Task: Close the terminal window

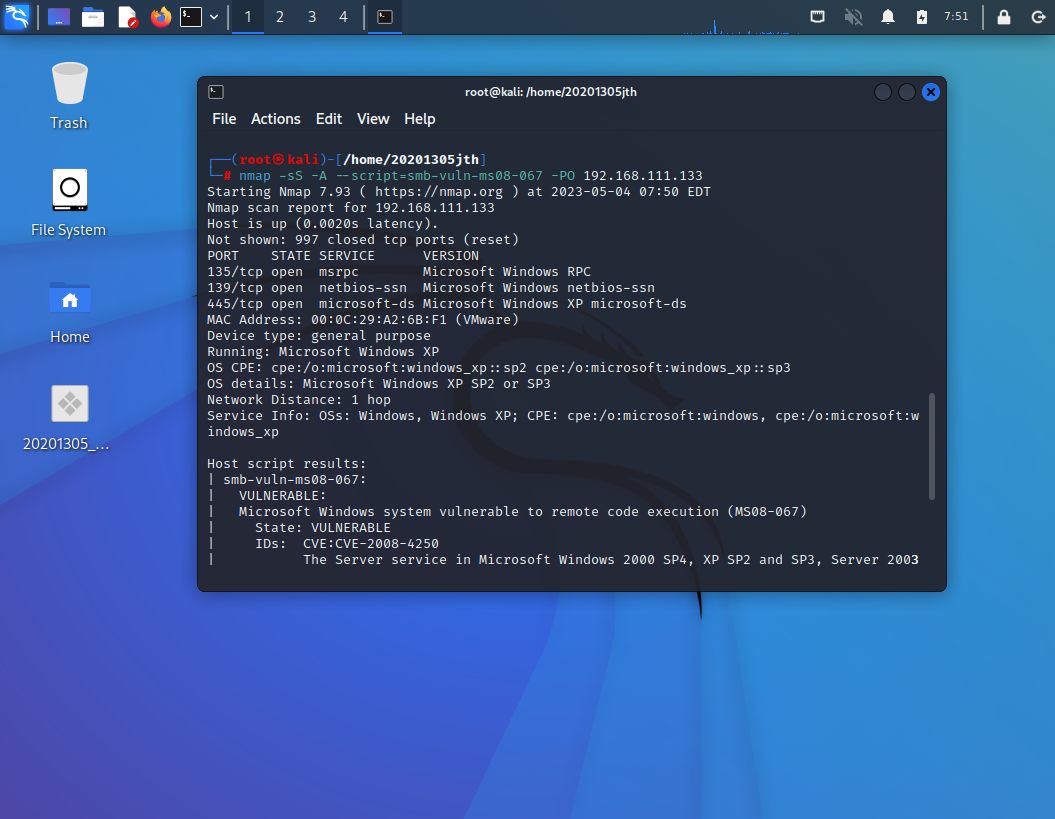Action: (x=931, y=92)
